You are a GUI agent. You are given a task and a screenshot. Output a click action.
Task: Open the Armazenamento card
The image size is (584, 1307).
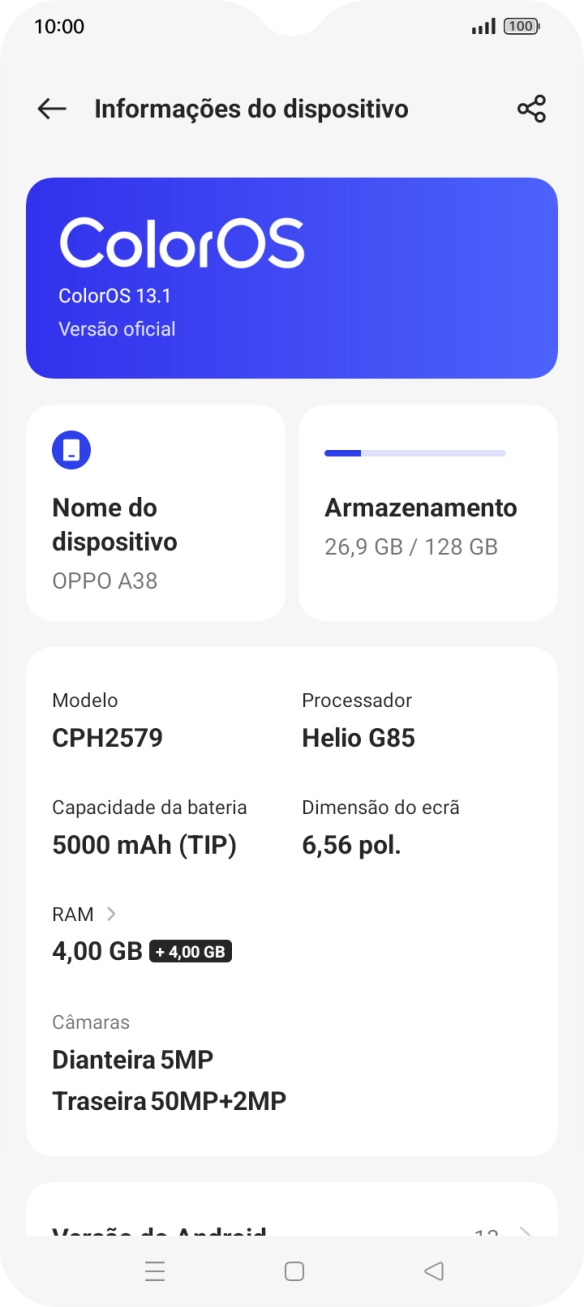[x=427, y=512]
